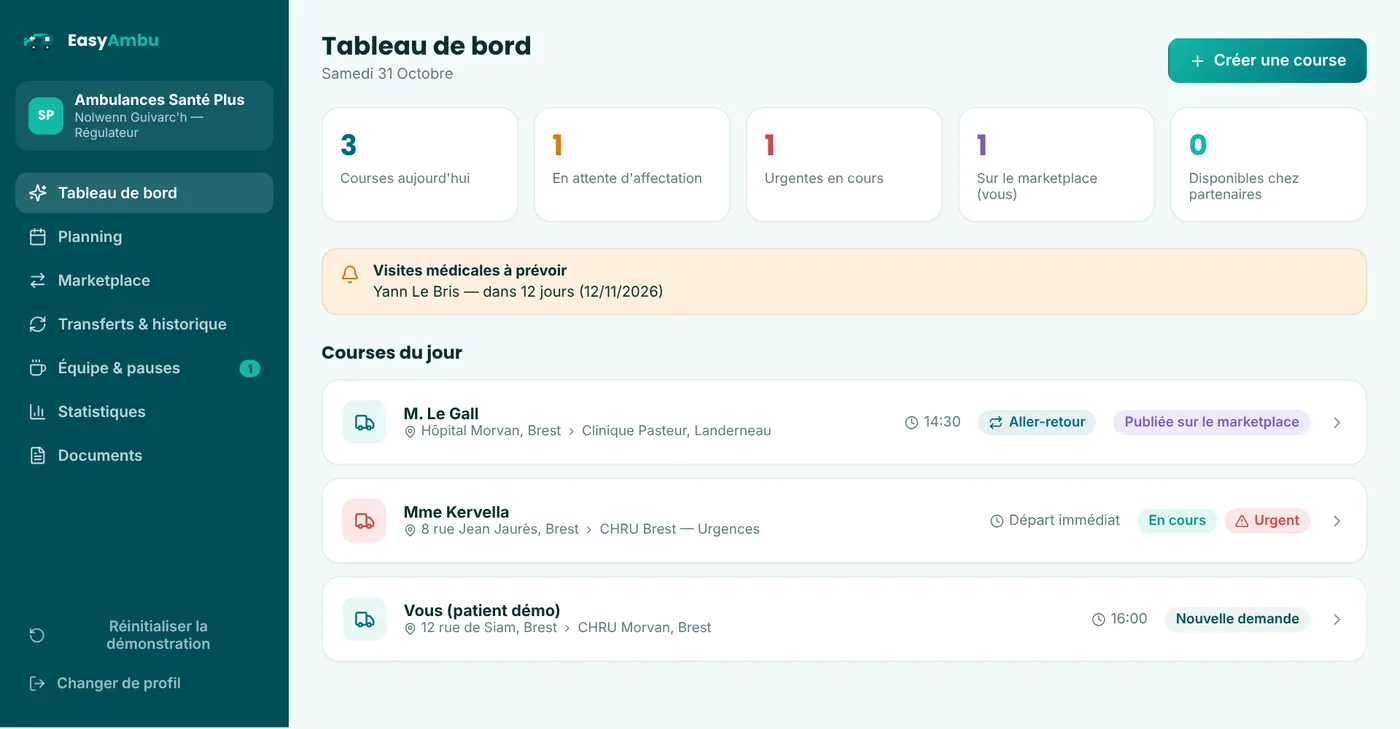Open the Statistiques page
1400x729 pixels.
pos(144,412)
